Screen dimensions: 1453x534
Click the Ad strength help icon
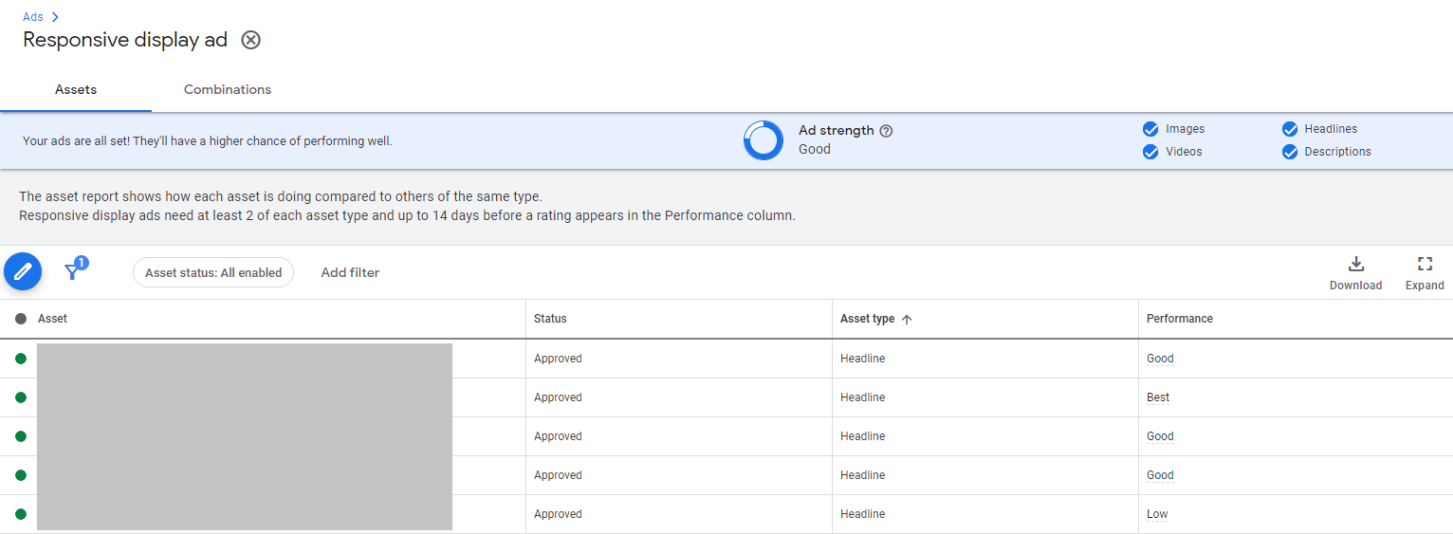pos(886,131)
